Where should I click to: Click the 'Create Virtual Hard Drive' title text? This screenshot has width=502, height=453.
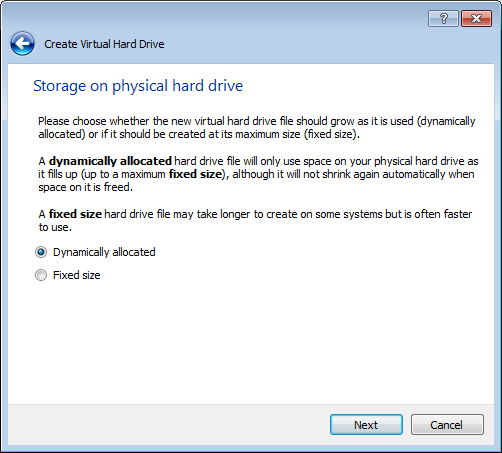104,44
